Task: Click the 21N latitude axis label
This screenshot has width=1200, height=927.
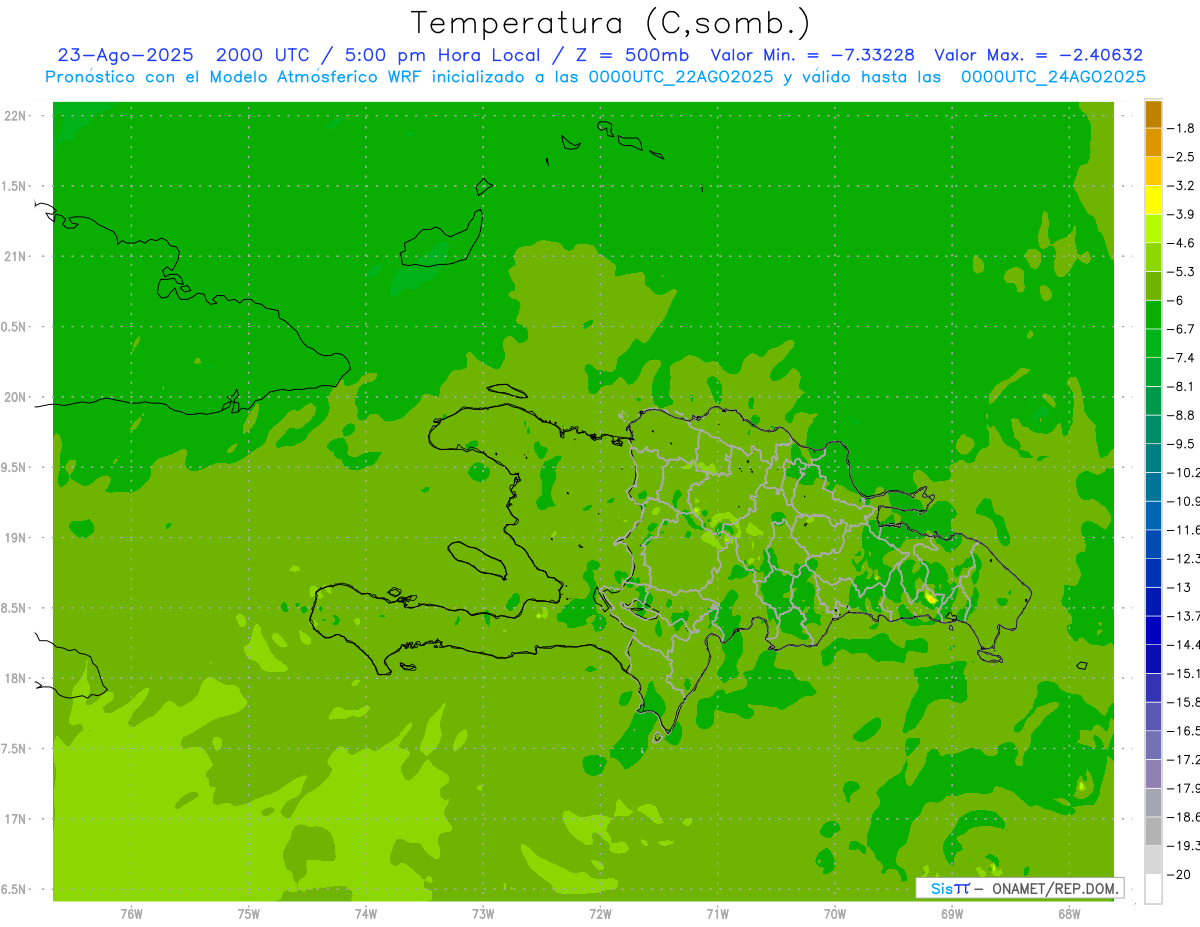Action: click(x=16, y=256)
